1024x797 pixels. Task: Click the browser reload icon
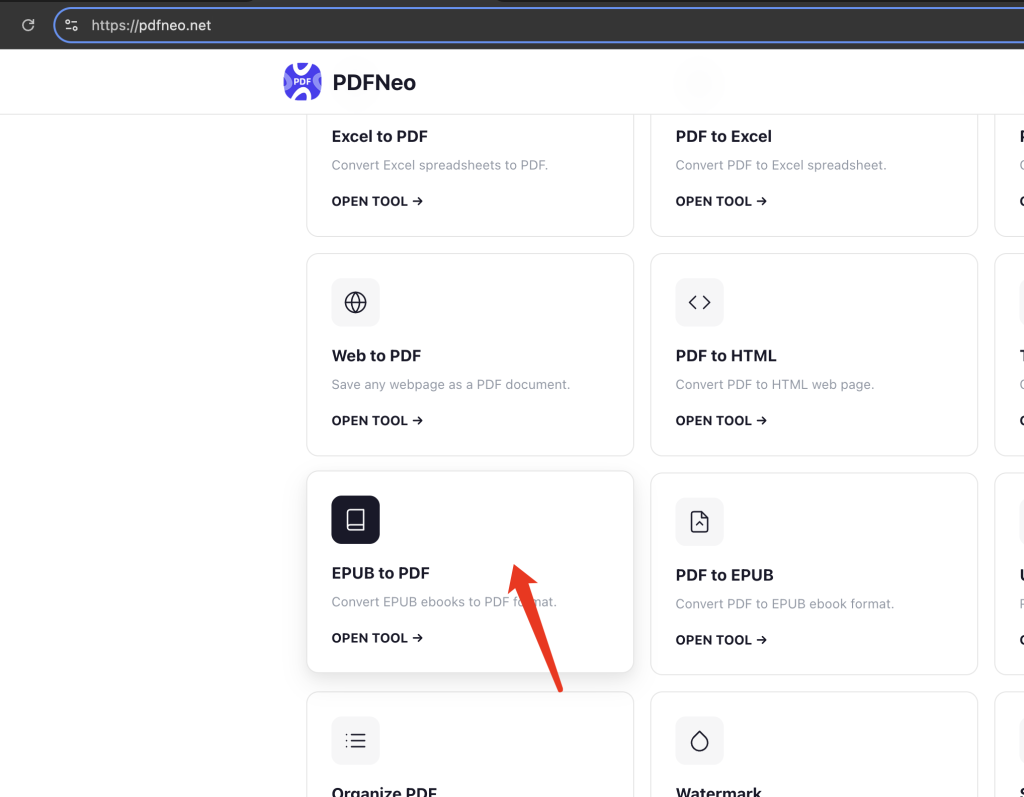[28, 25]
